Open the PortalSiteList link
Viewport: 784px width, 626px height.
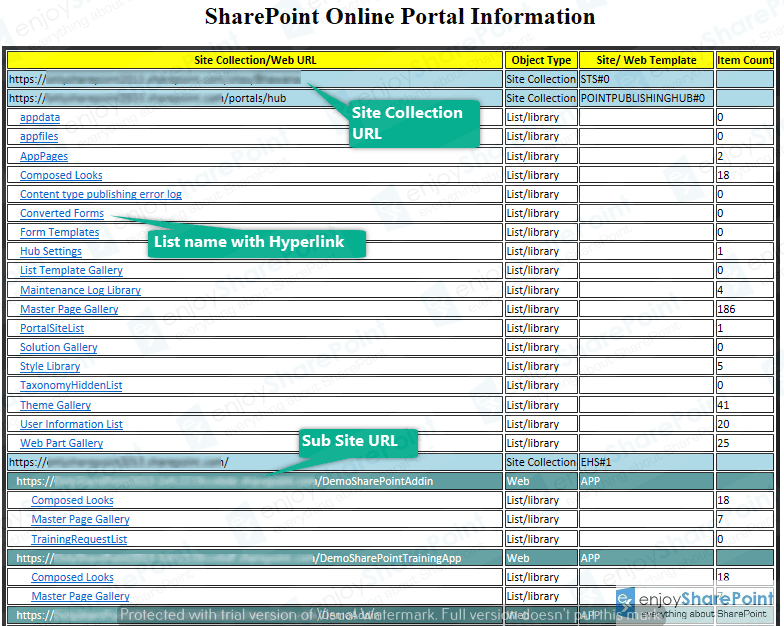click(x=52, y=328)
